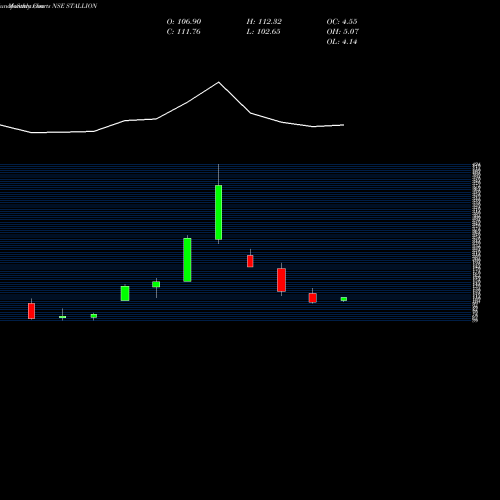Image resolution: width=500 pixels, height=500 pixels.
Task: Click the tallest green candle at the chart peak
Action: (x=219, y=212)
